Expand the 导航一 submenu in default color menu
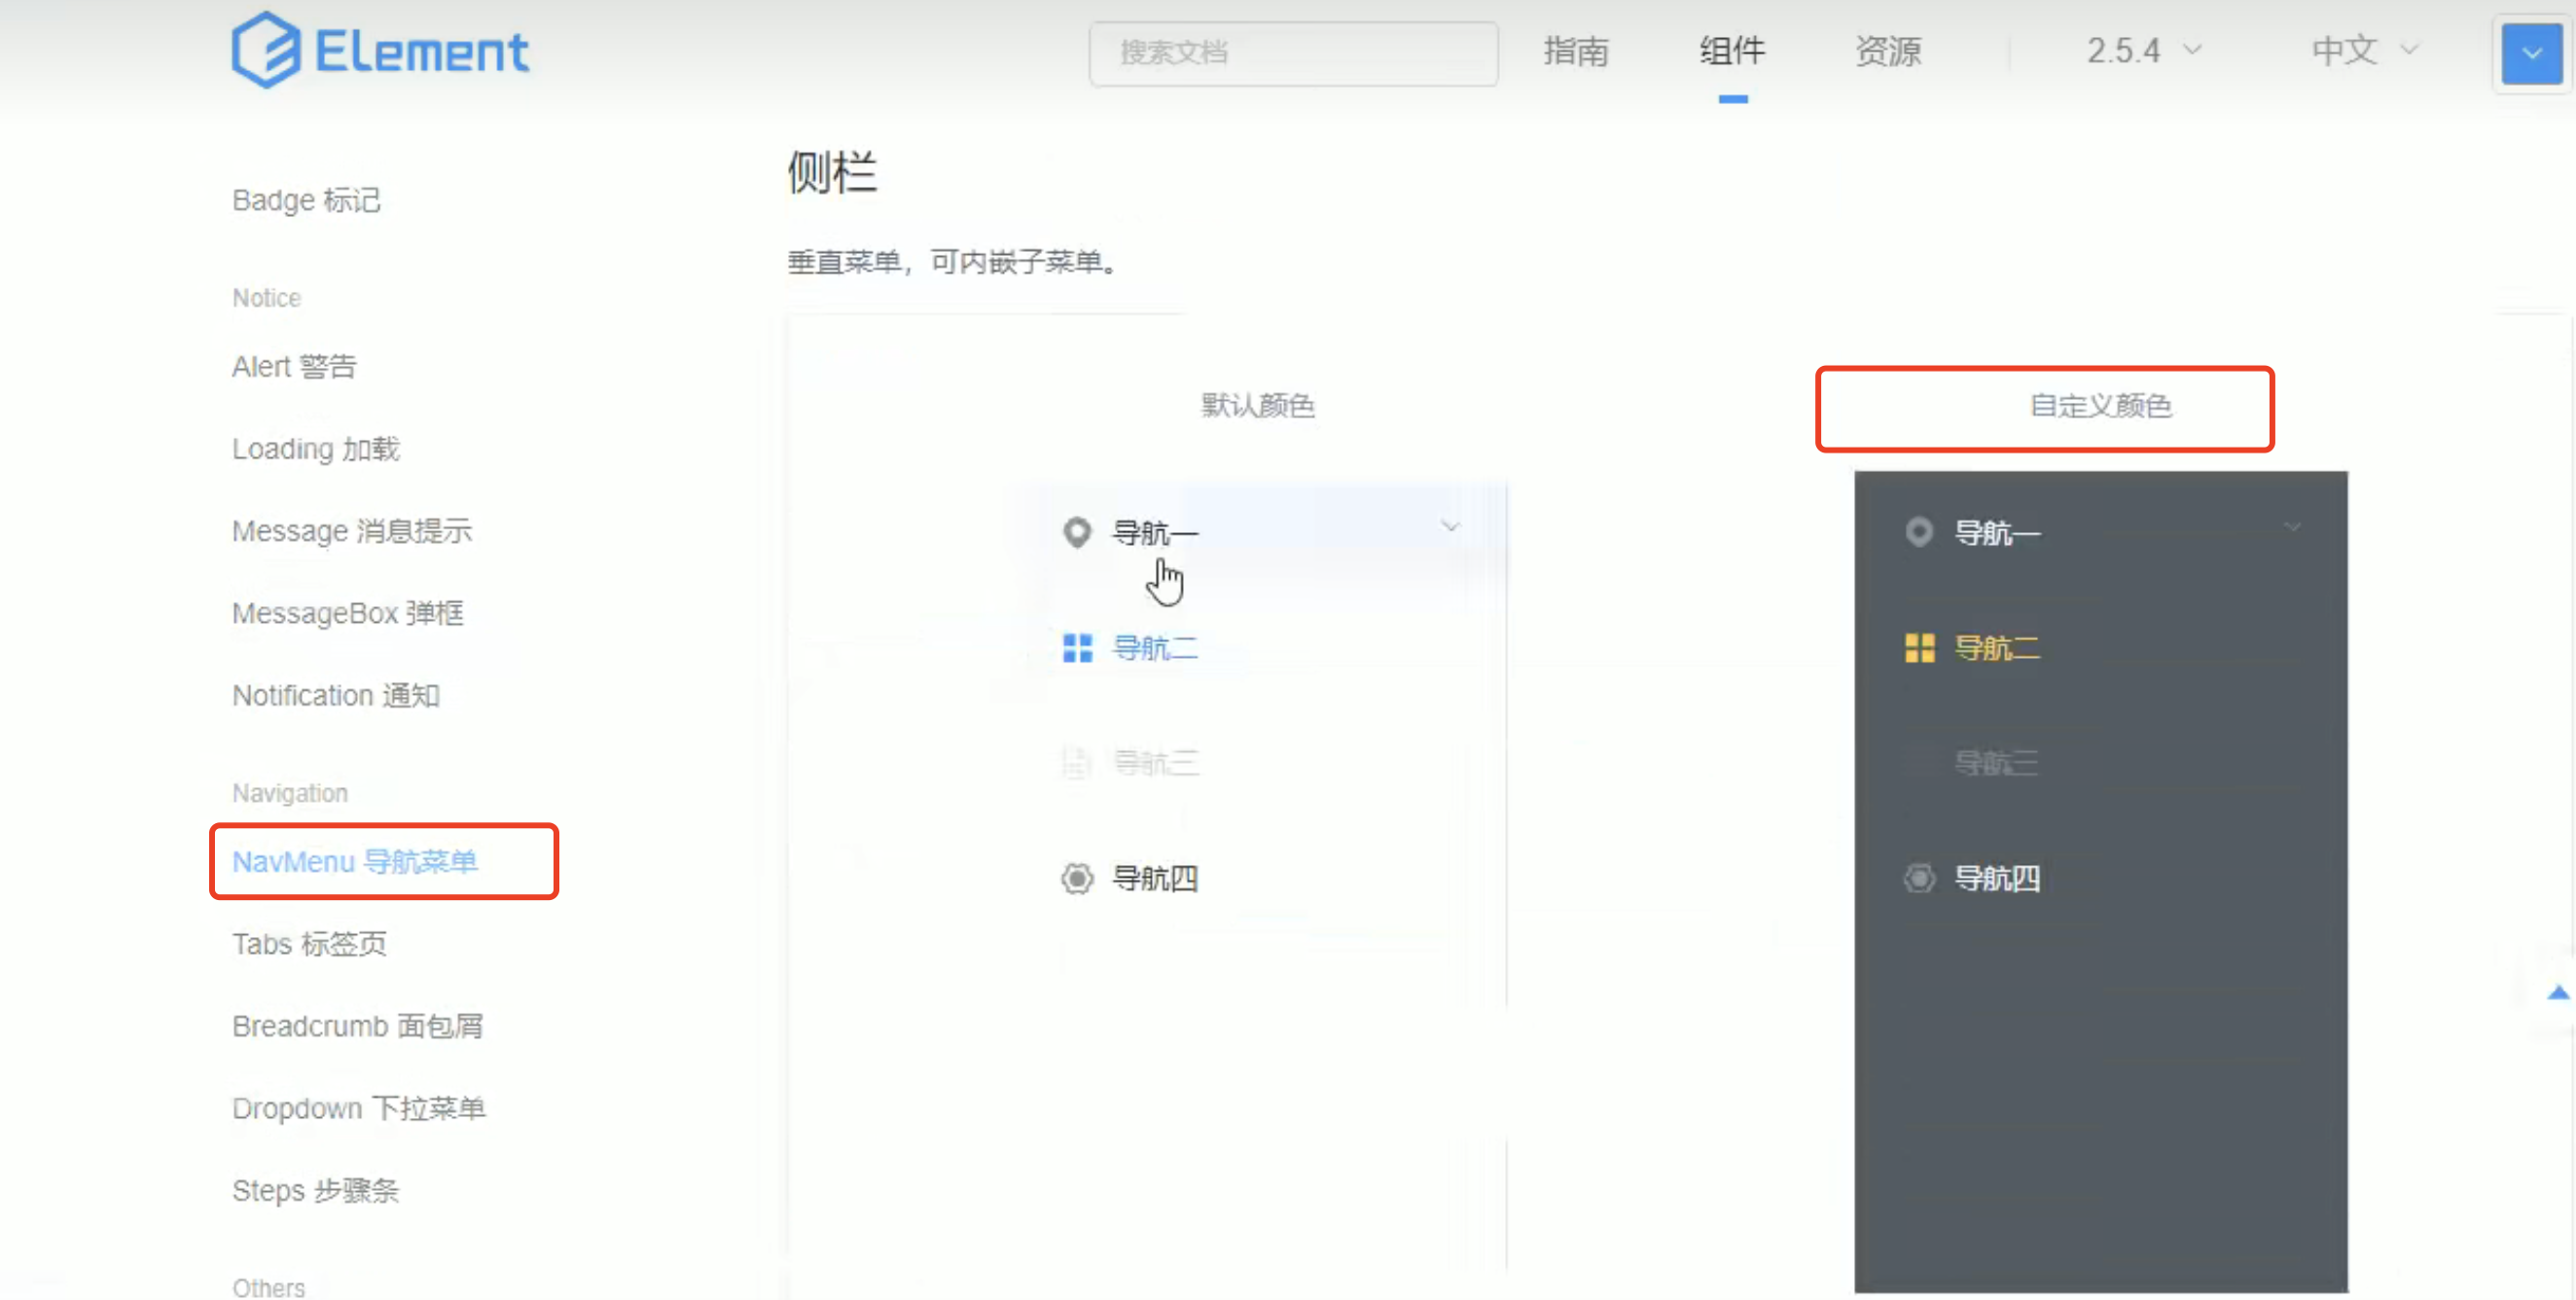 pyautogui.click(x=1451, y=525)
